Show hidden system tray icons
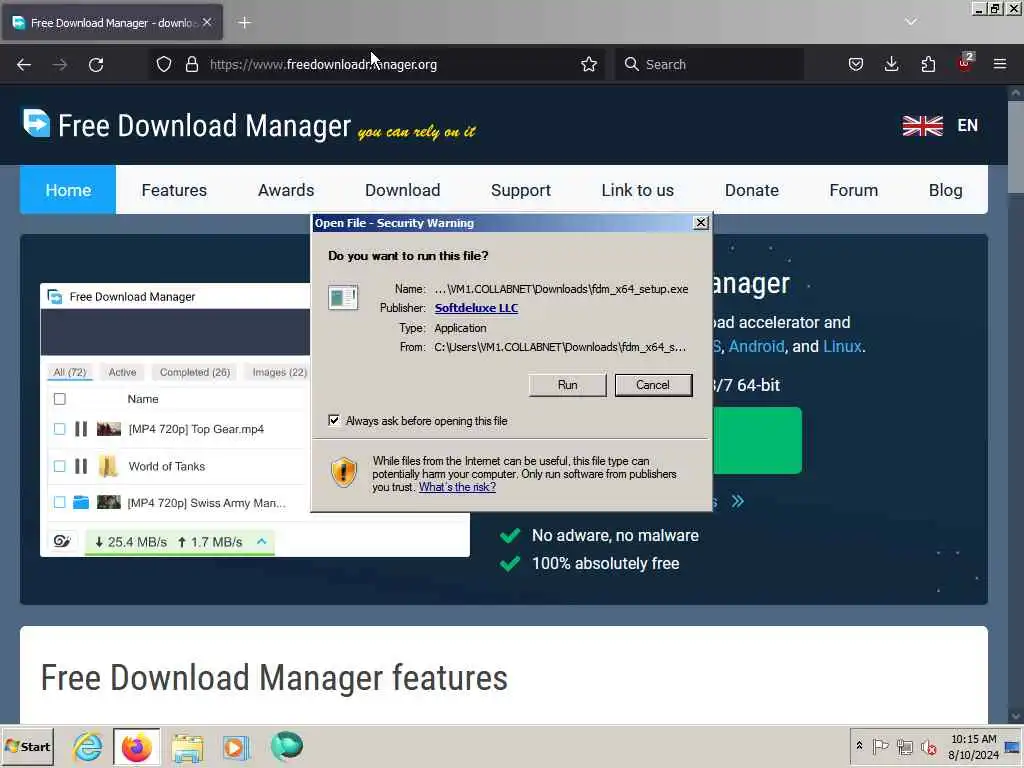Screen dimensions: 1024x768 point(859,746)
